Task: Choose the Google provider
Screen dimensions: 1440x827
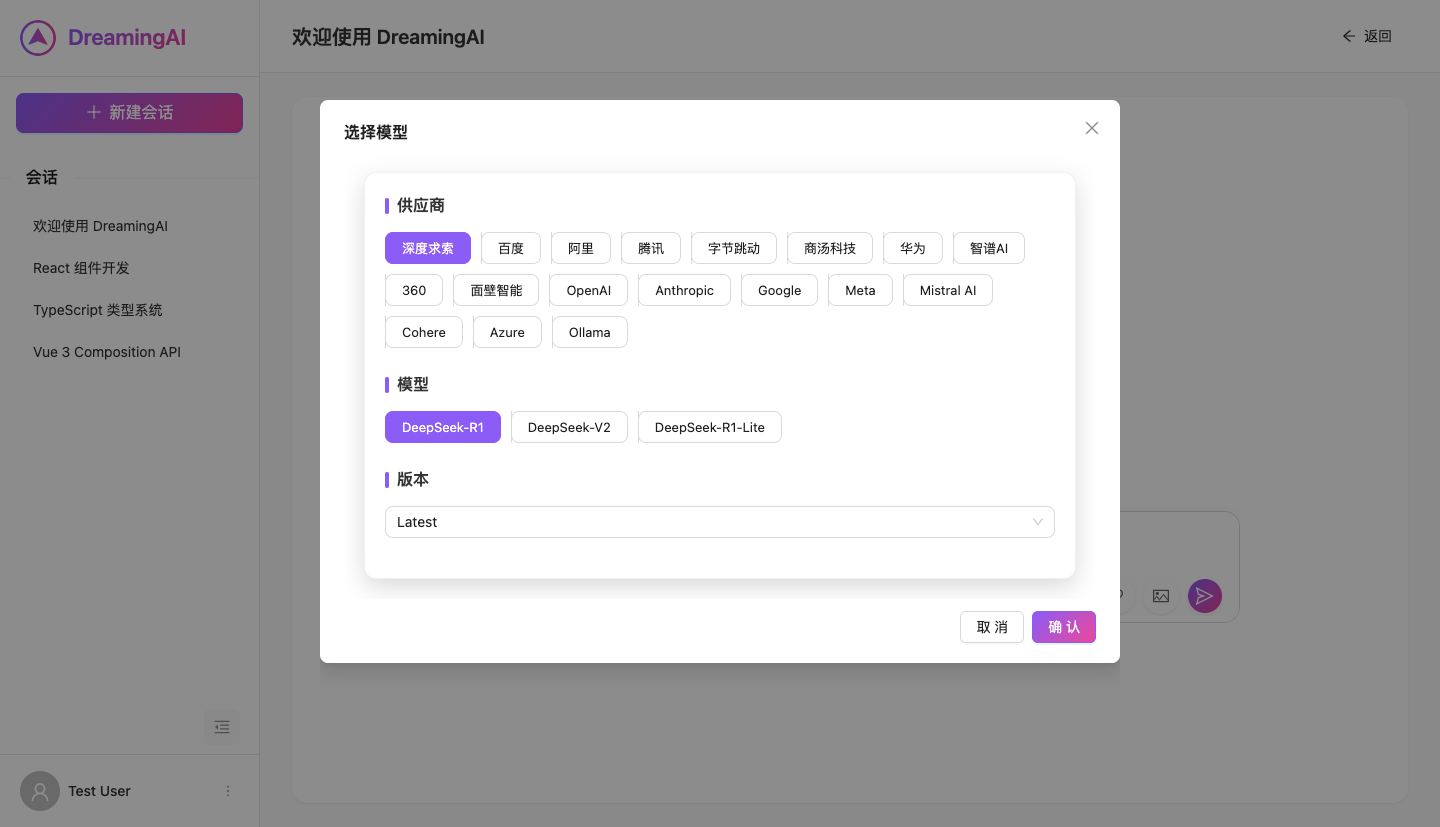Action: pyautogui.click(x=780, y=290)
